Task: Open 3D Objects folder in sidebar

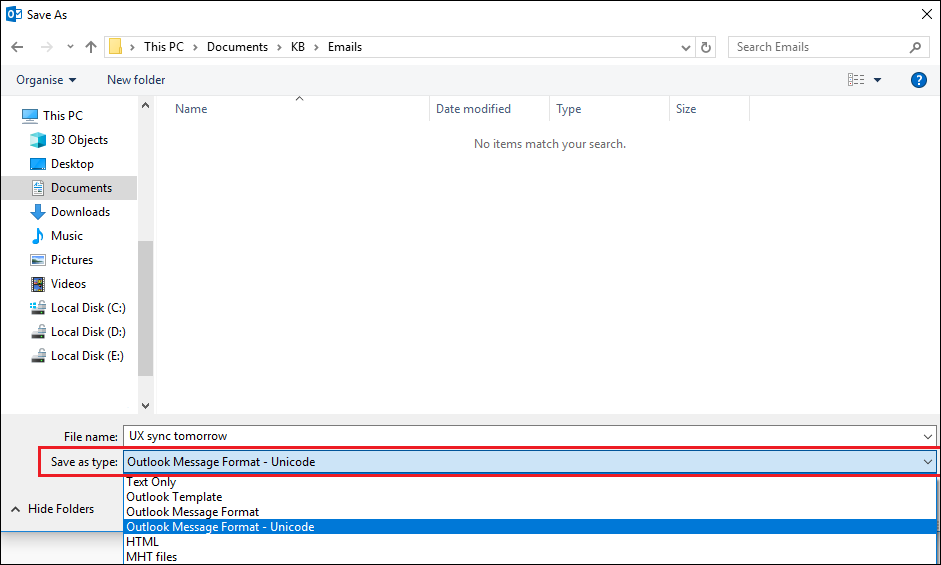Action: [79, 140]
